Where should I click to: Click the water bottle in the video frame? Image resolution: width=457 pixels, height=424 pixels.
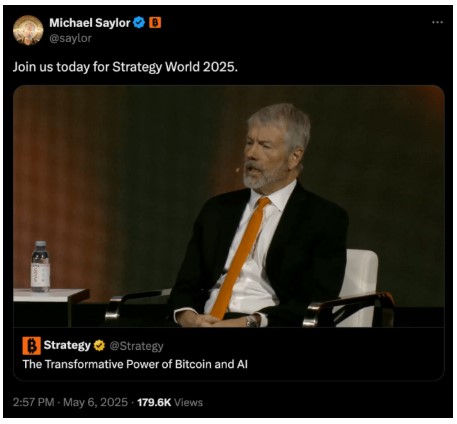pyautogui.click(x=40, y=266)
